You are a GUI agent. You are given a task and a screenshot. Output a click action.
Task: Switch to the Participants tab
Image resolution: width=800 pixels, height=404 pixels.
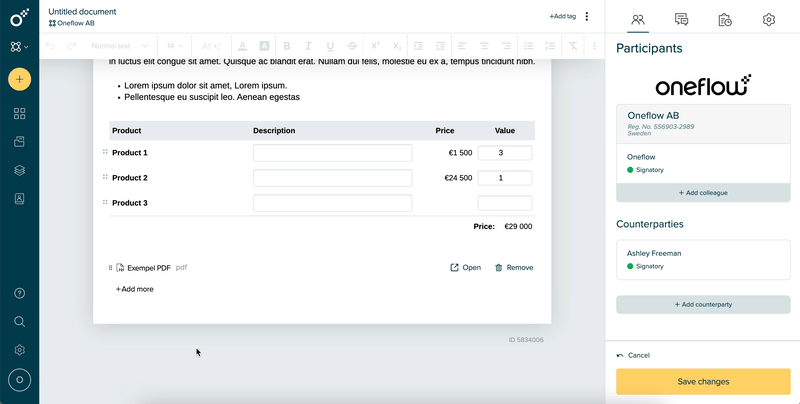pos(638,20)
